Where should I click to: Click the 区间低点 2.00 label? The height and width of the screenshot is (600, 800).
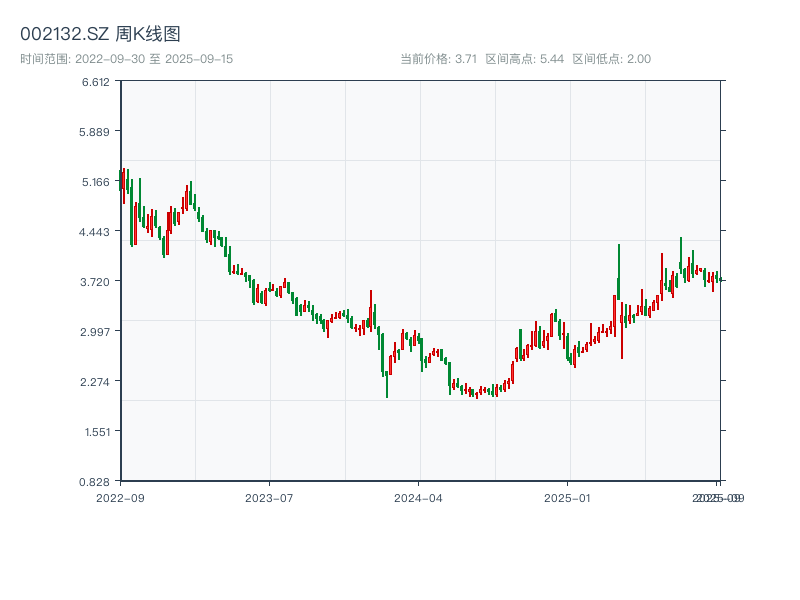point(611,59)
